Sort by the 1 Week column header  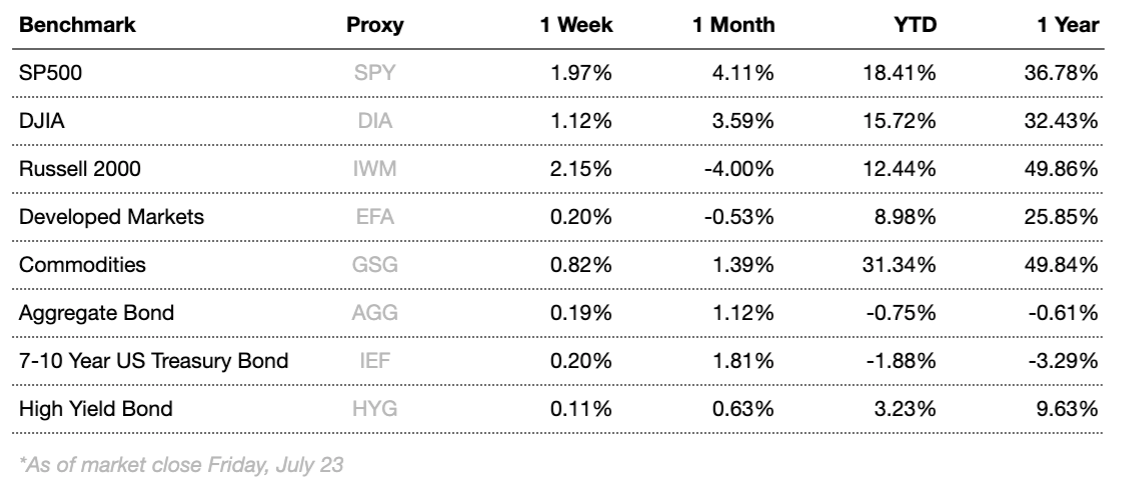coord(577,26)
